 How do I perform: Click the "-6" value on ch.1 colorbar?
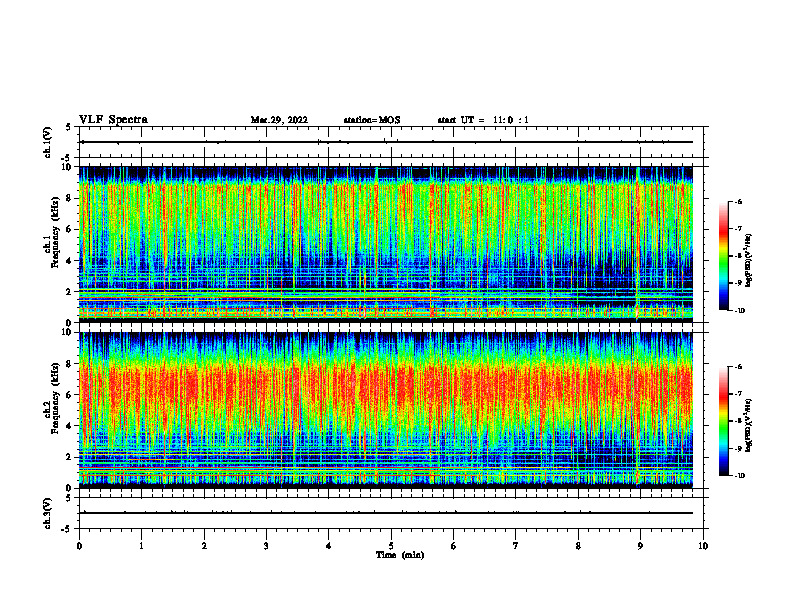[x=738, y=202]
